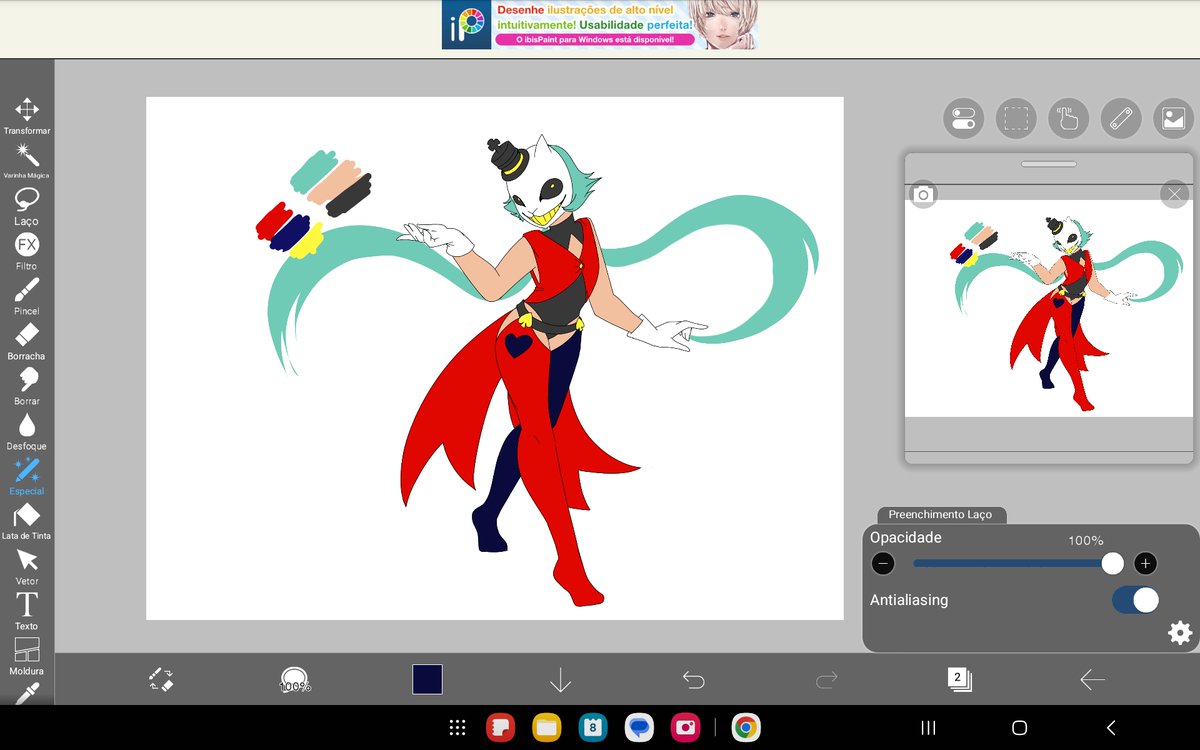Open the ruler tool

1121,119
